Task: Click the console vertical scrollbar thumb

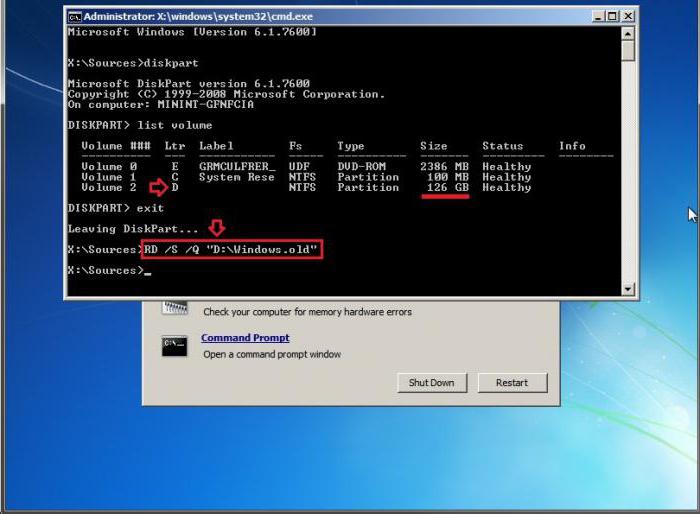Action: pyautogui.click(x=628, y=52)
